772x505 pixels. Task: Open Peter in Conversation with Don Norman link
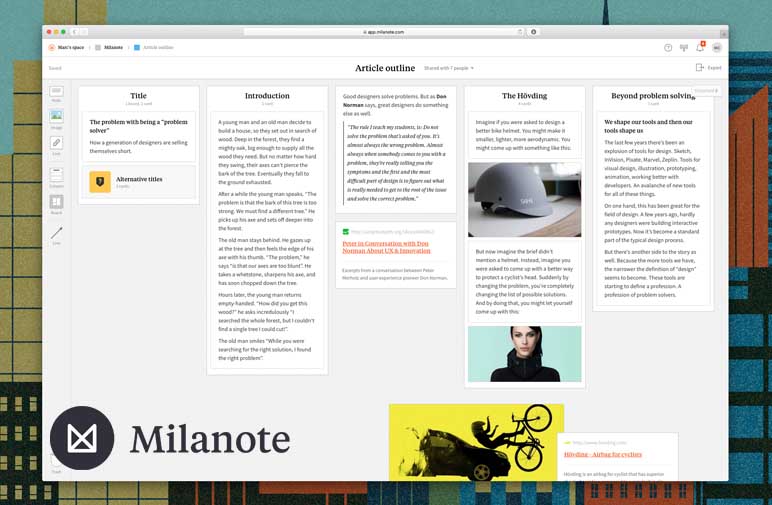tap(386, 247)
